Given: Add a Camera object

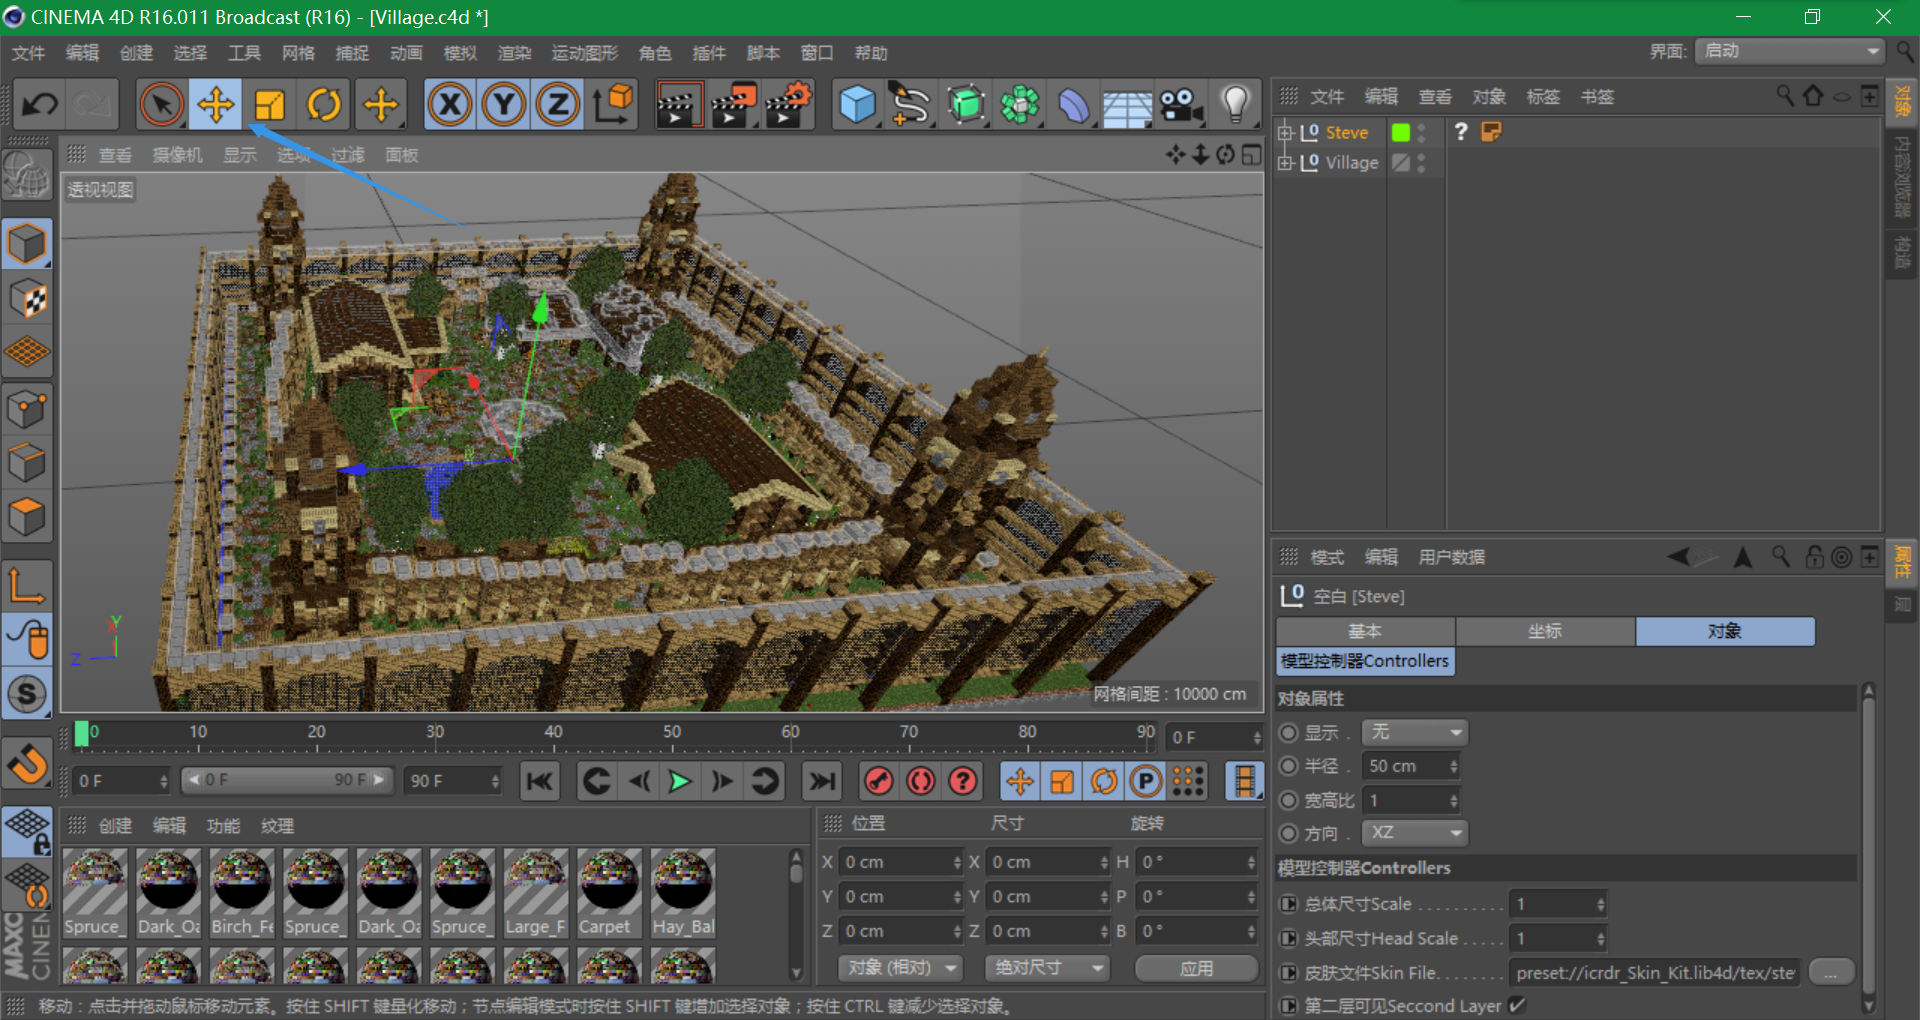Looking at the screenshot, I should pos(1182,104).
